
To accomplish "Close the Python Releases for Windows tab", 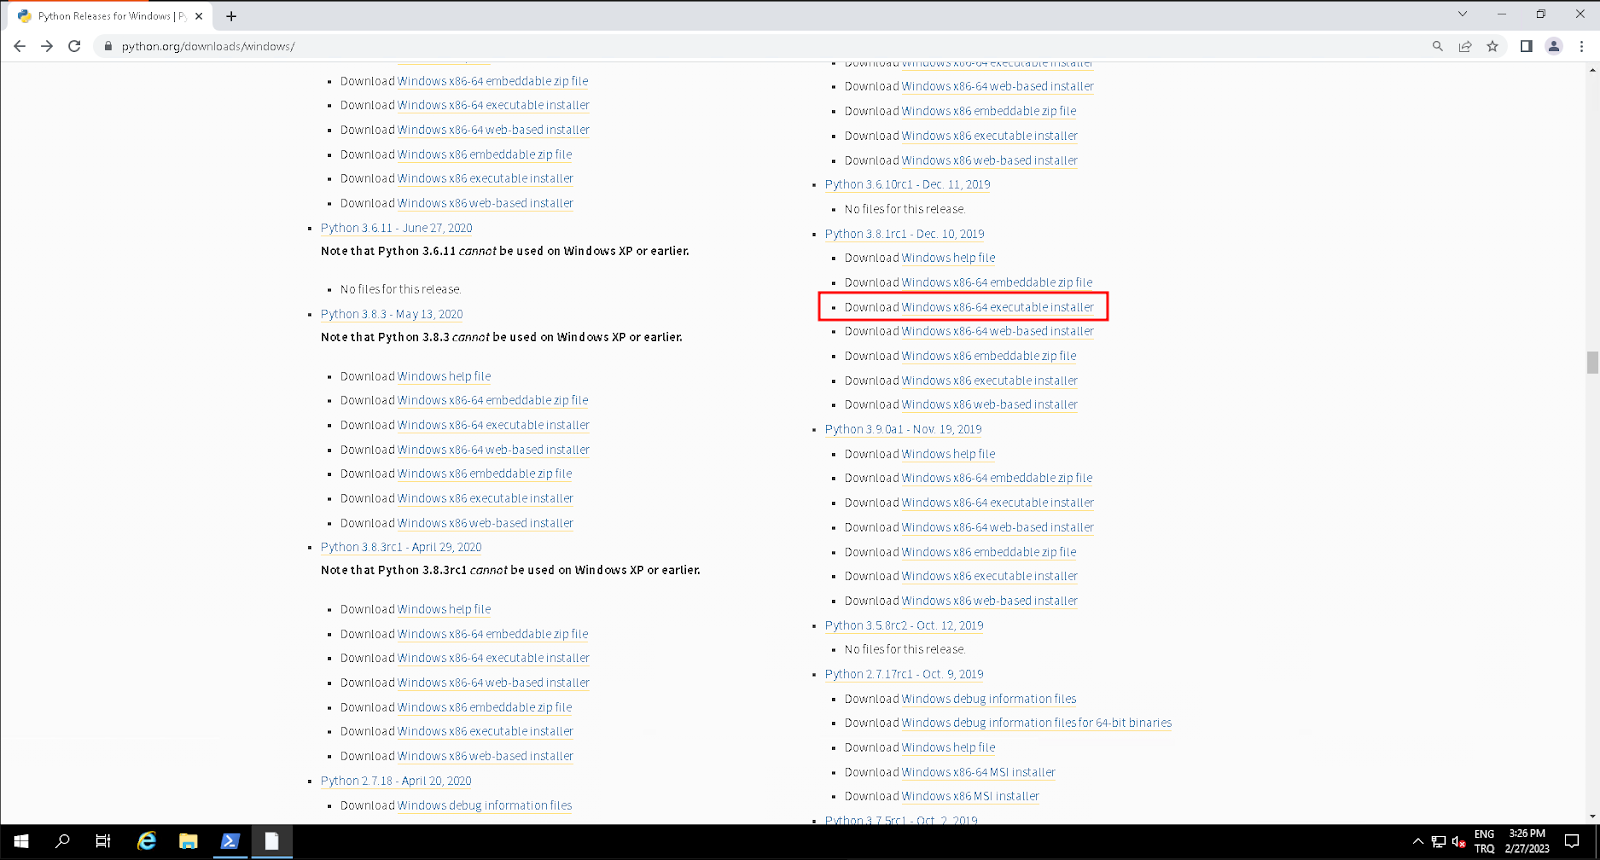I will point(199,16).
